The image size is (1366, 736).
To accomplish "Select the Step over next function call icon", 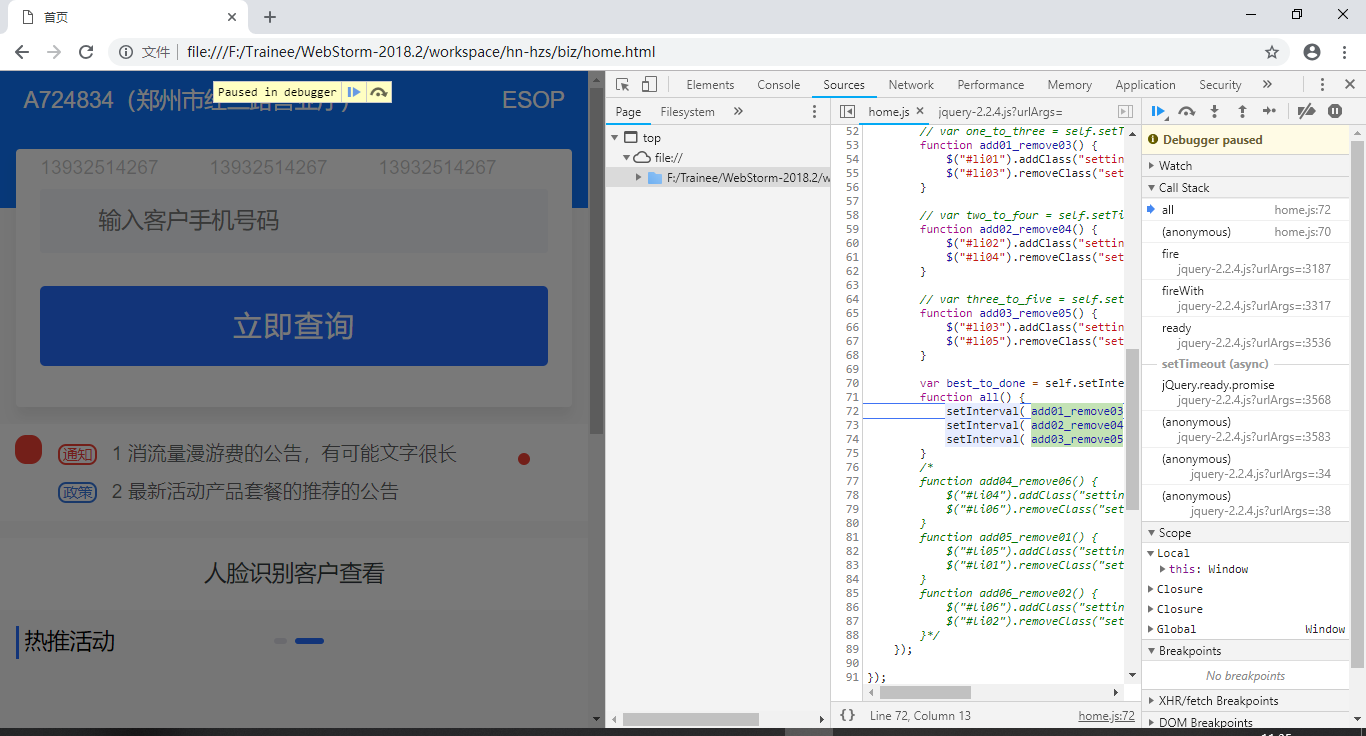I will (1187, 111).
